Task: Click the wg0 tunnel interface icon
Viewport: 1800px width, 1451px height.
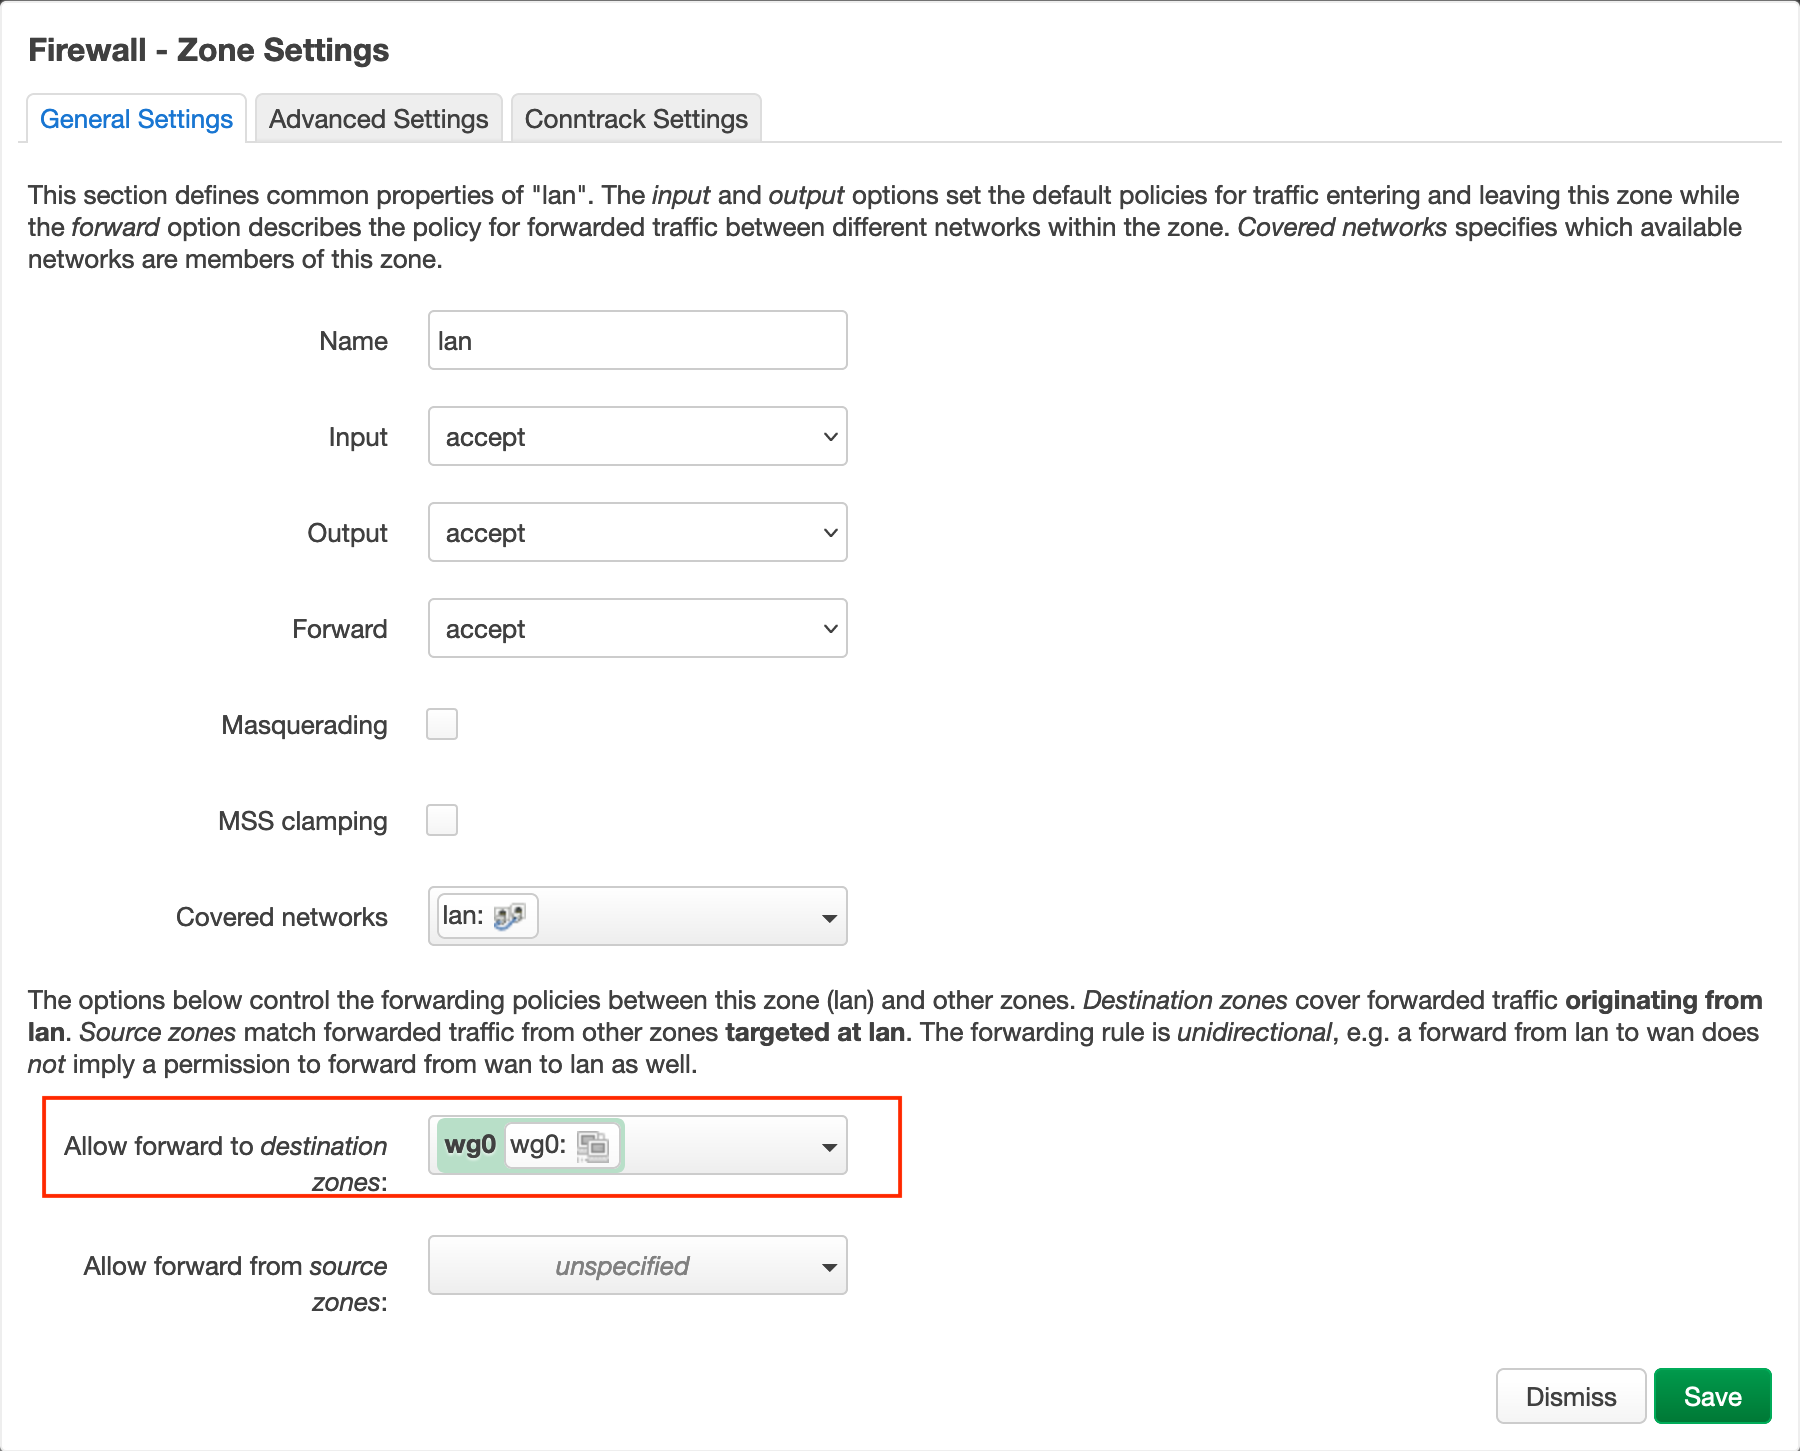Action: coord(593,1146)
